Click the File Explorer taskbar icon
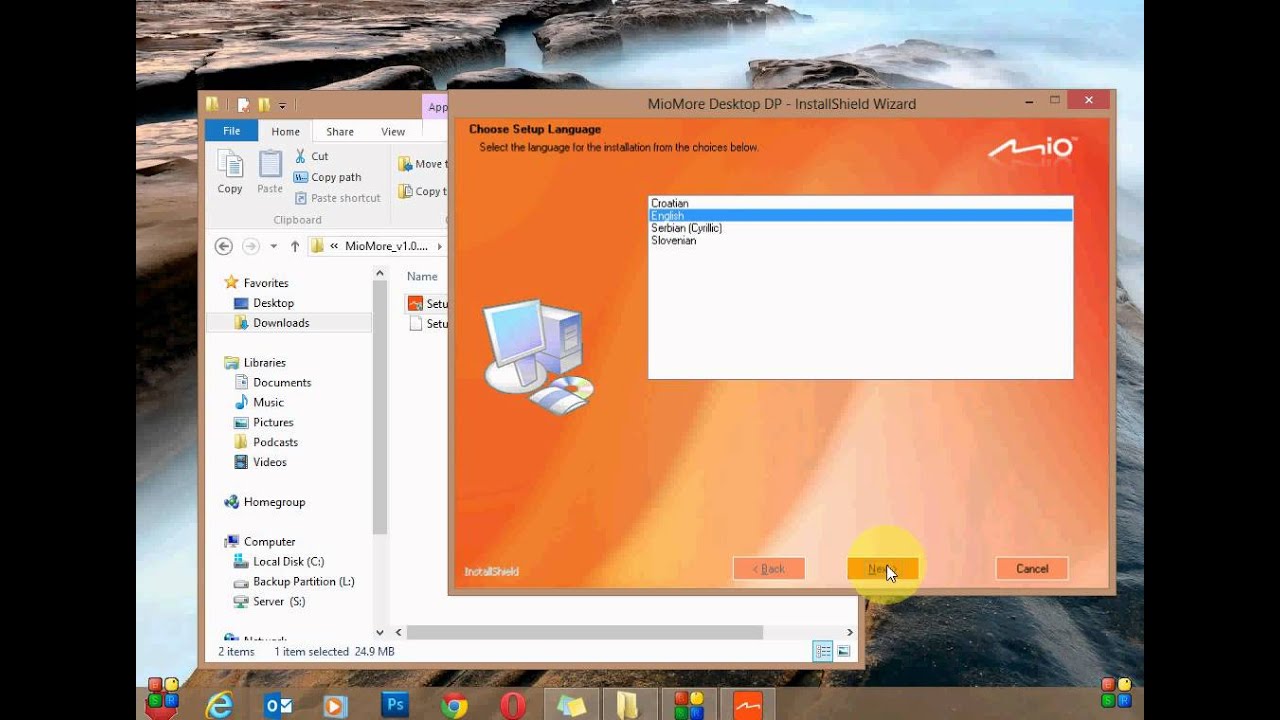 pos(630,705)
